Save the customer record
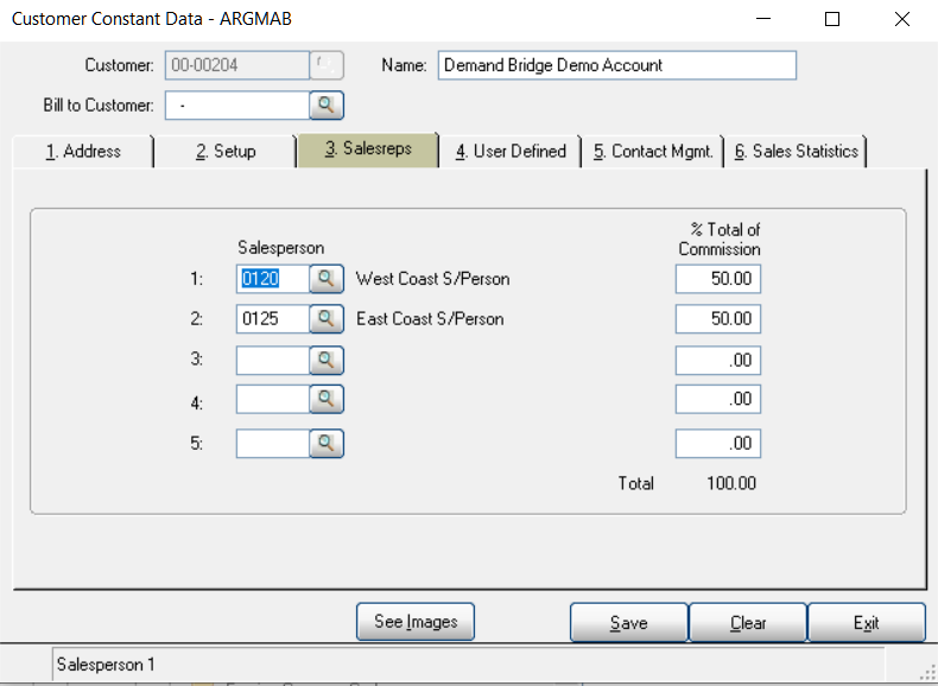 tap(629, 623)
